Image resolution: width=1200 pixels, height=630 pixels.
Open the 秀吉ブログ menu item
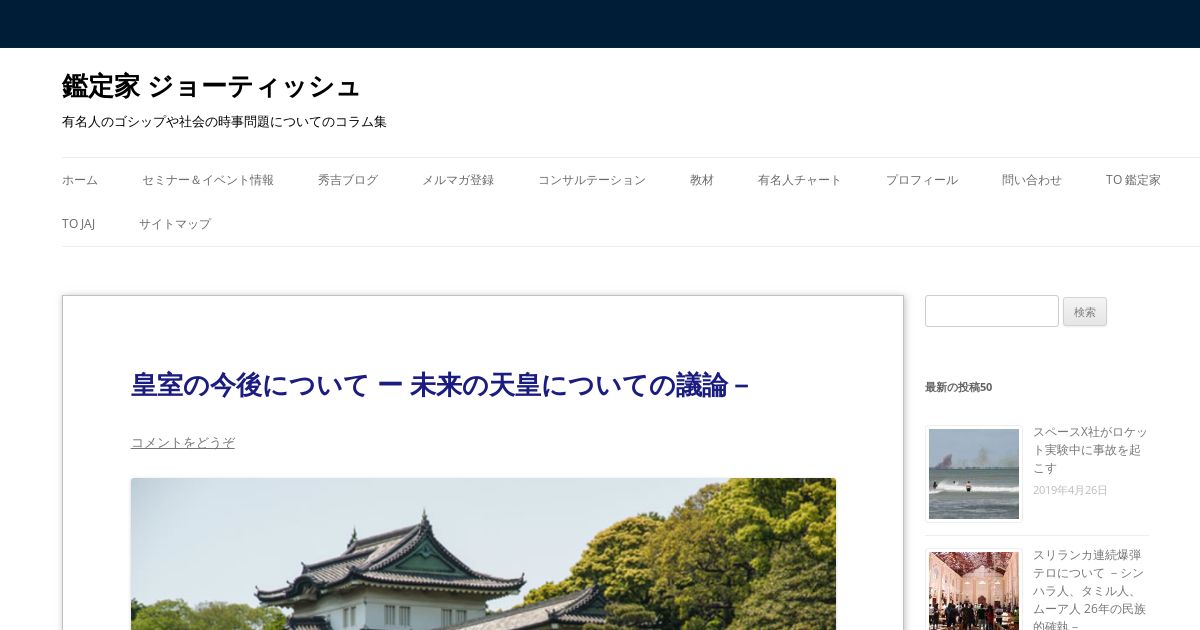click(348, 180)
